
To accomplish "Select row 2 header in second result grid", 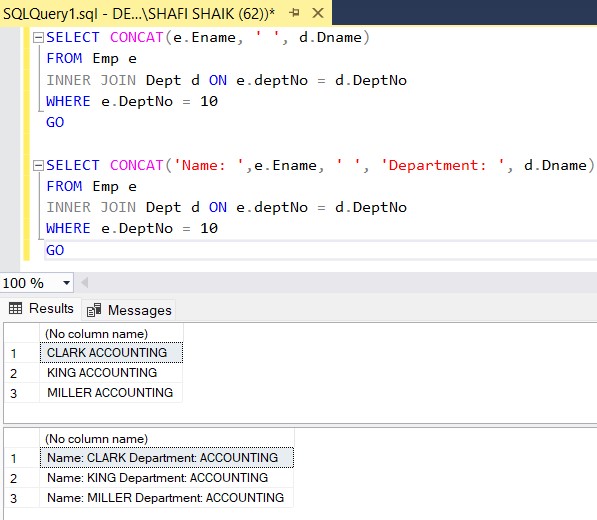I will (22, 478).
